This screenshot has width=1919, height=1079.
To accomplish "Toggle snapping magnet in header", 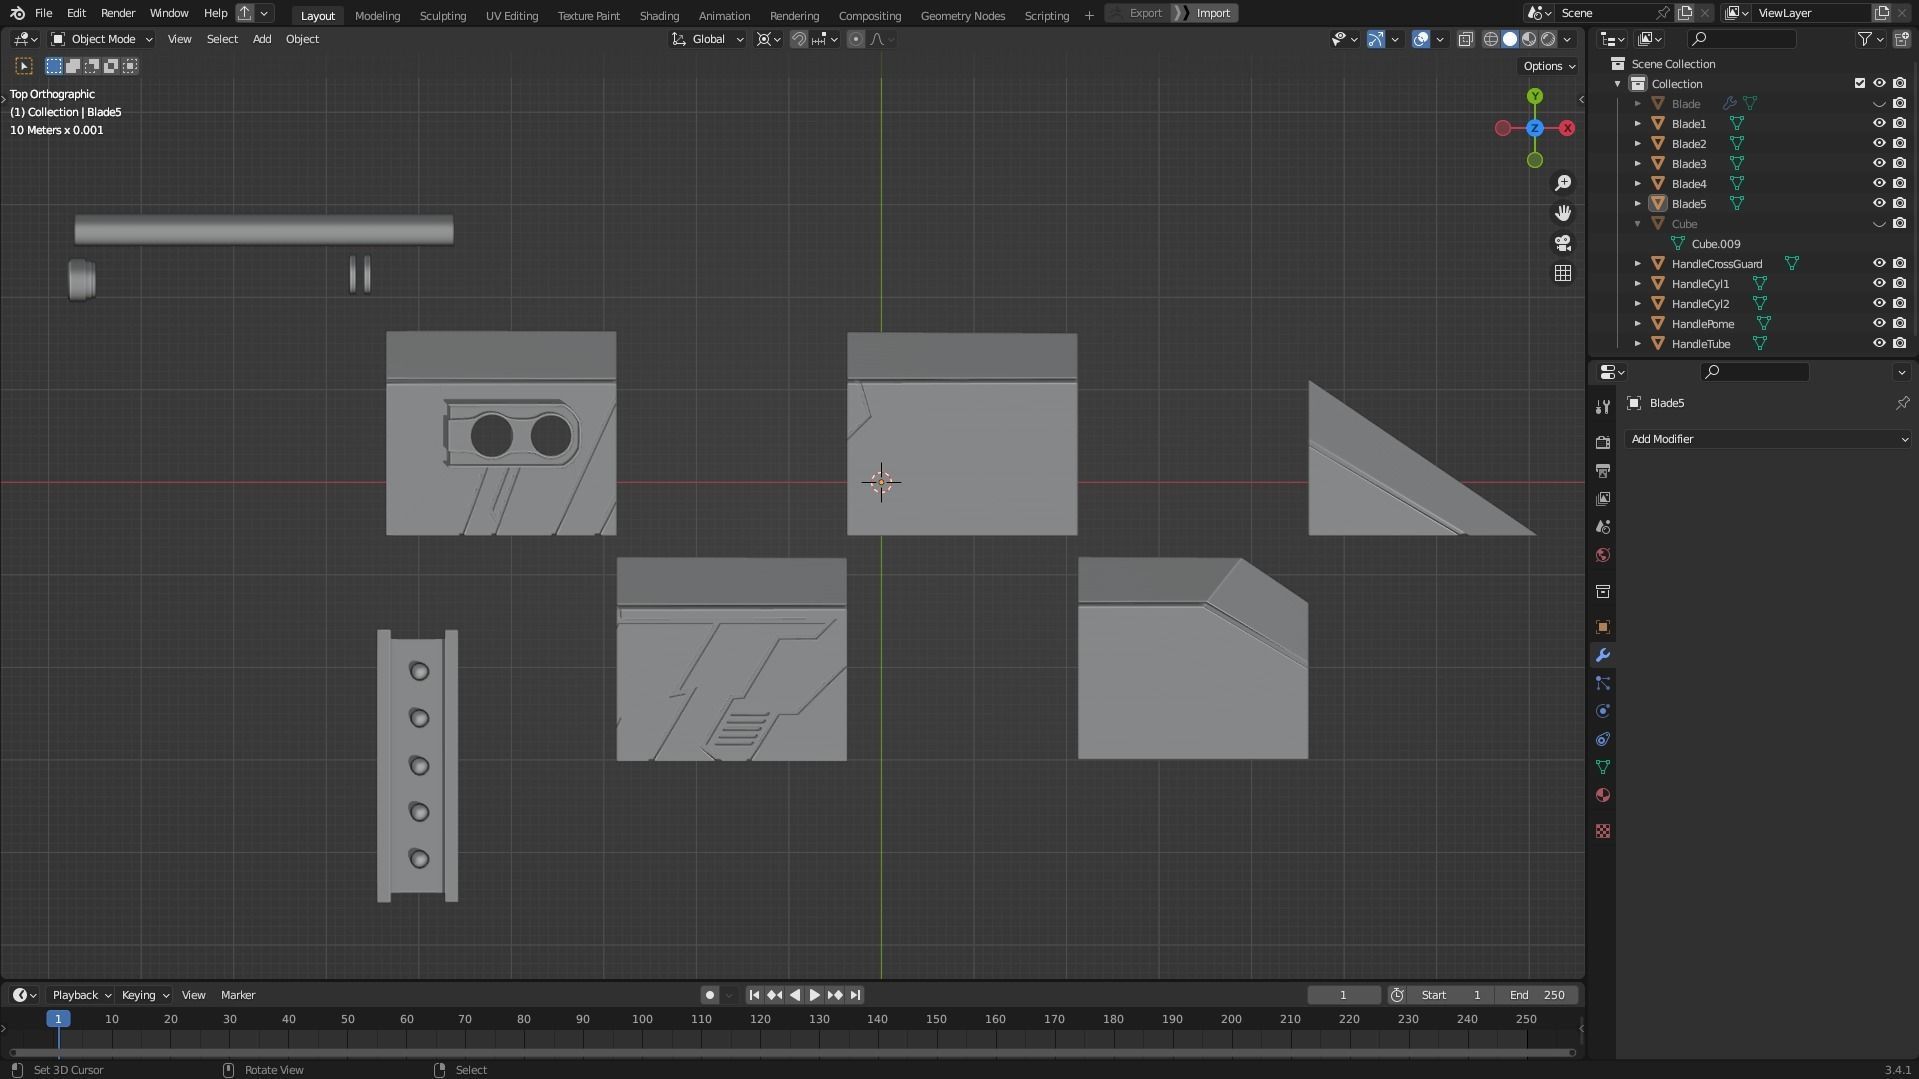I will [x=799, y=39].
